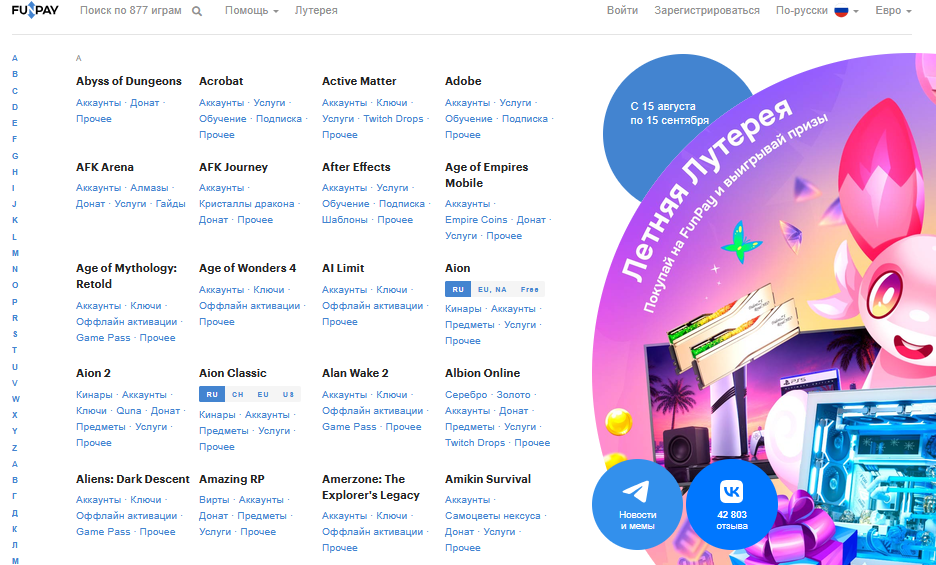Open Серебро under Albion Online
Viewport: 936px width, 565px height.
pos(466,395)
